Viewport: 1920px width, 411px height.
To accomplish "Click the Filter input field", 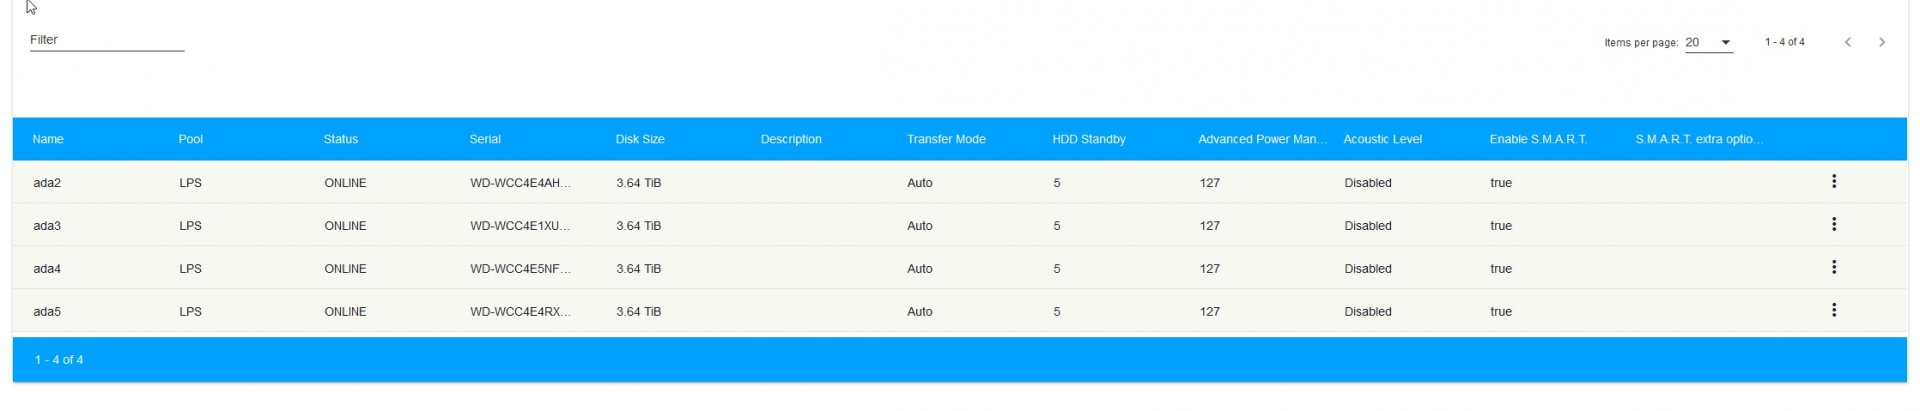I will [107, 40].
